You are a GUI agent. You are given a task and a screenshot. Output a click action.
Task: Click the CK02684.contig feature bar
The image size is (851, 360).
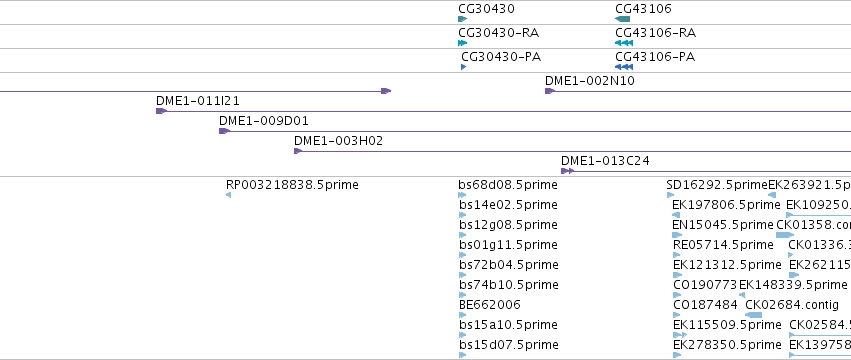[753, 315]
